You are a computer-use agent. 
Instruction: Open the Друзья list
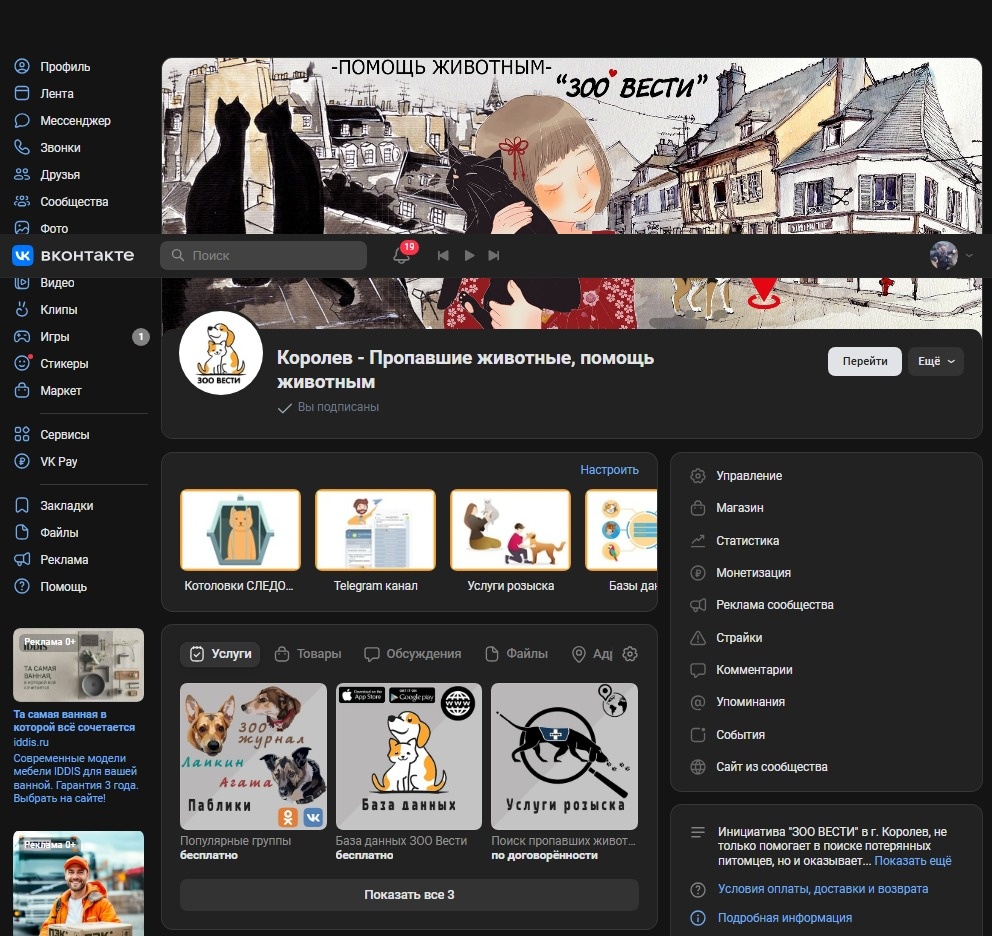pos(47,175)
